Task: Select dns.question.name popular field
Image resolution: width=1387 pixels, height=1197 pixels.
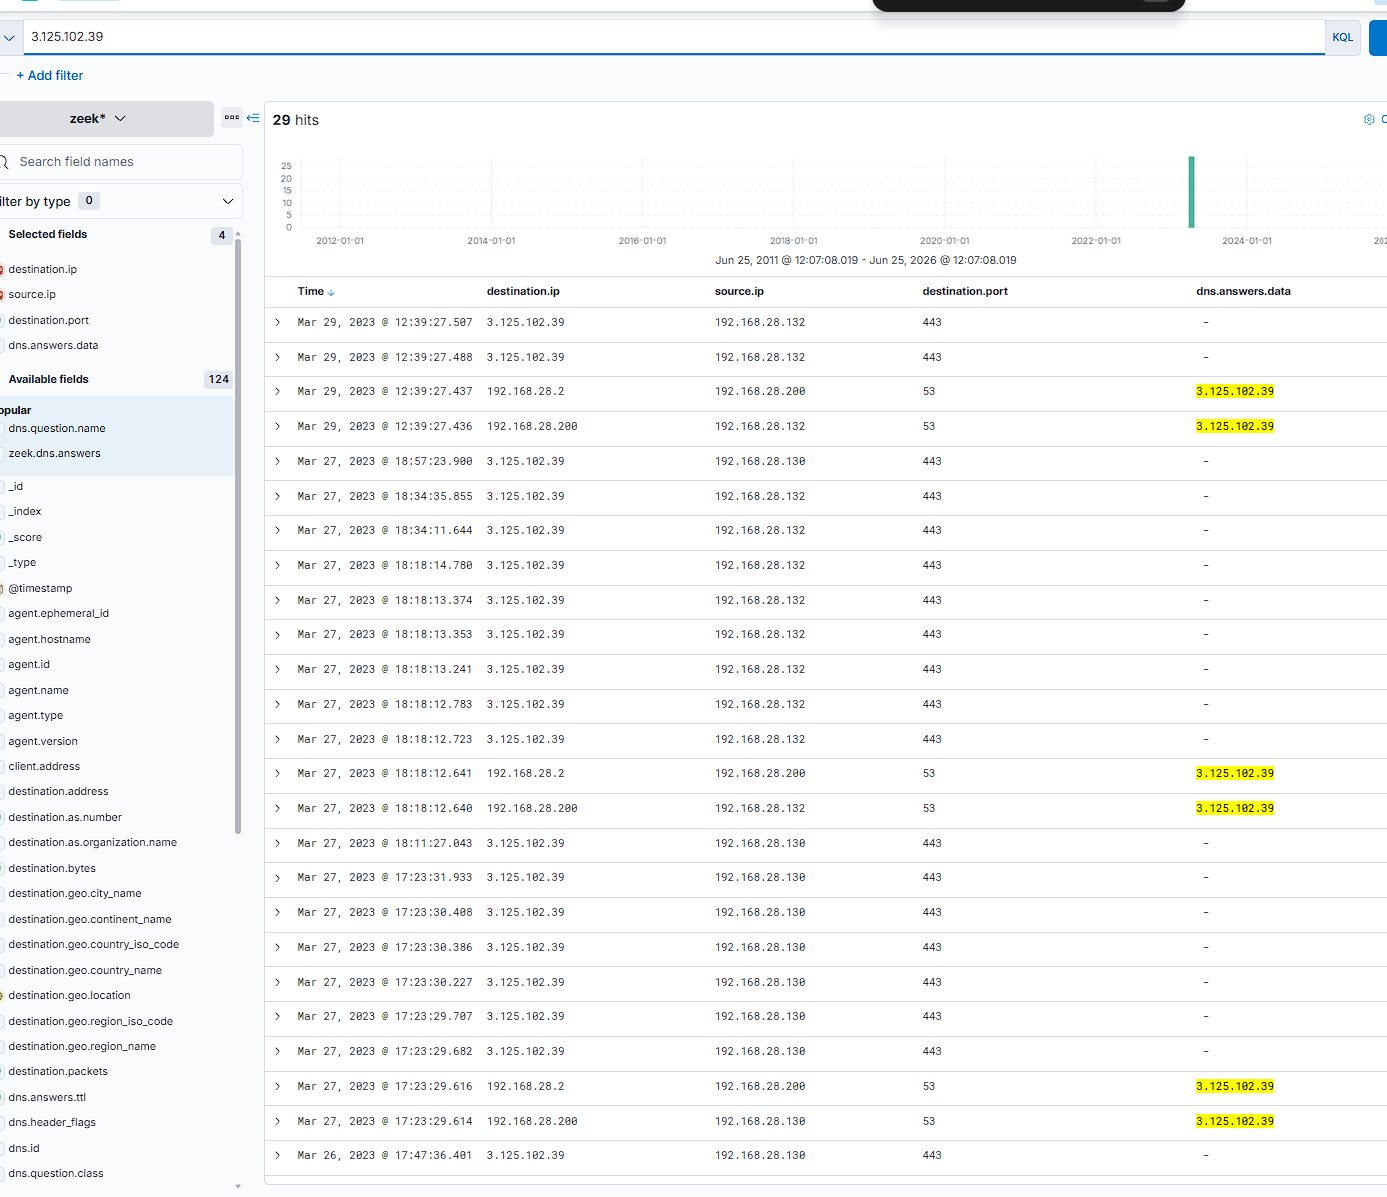Action: [57, 428]
